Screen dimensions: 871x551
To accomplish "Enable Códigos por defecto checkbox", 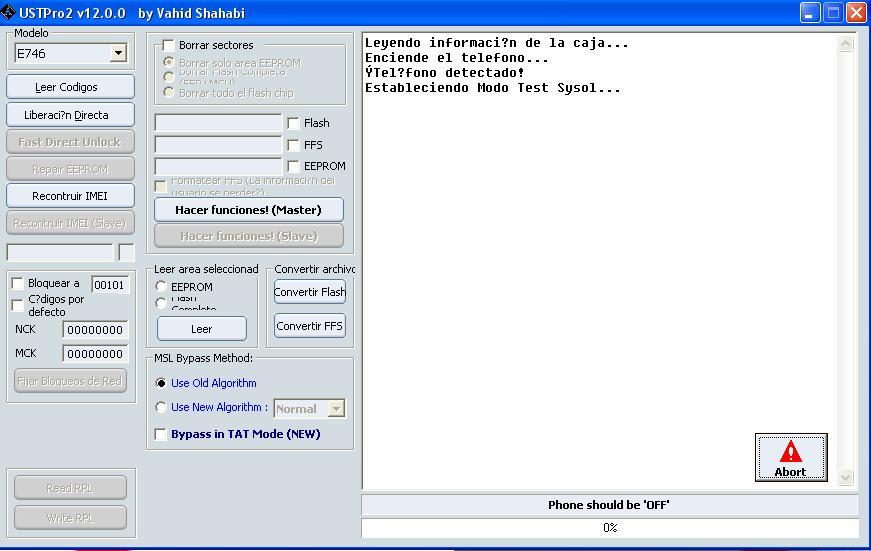I will (x=18, y=305).
